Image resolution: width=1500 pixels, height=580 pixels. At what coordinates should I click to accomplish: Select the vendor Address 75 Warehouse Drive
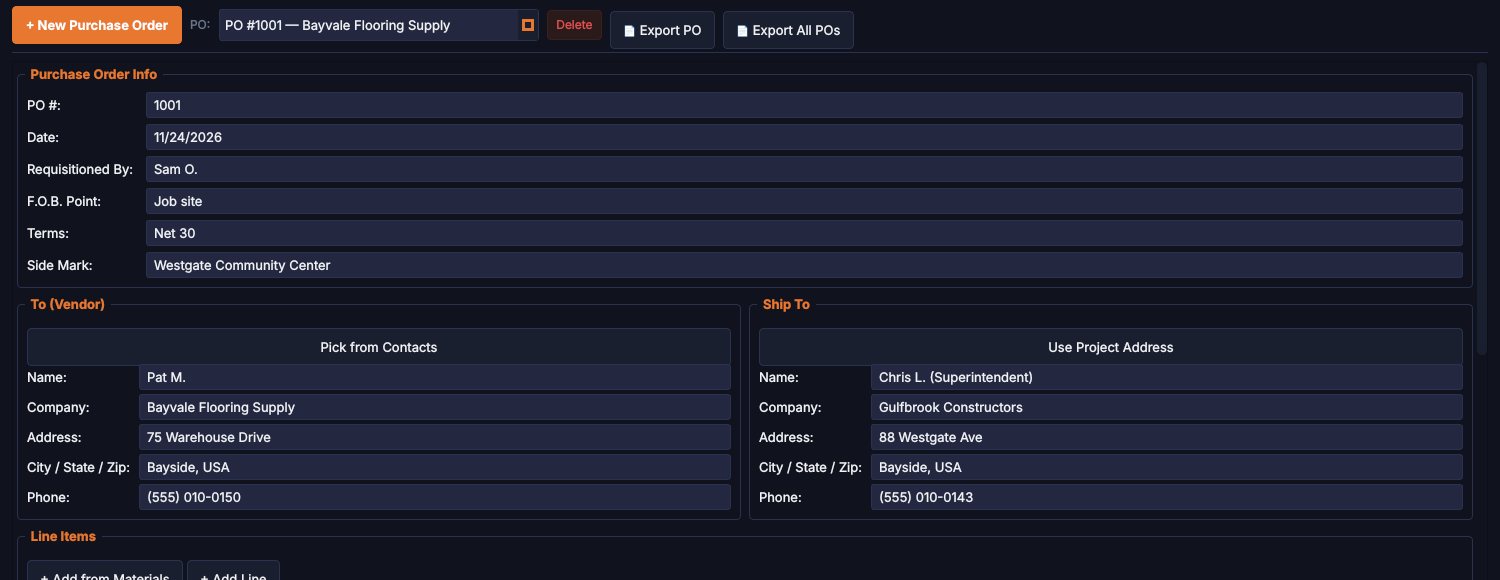435,437
